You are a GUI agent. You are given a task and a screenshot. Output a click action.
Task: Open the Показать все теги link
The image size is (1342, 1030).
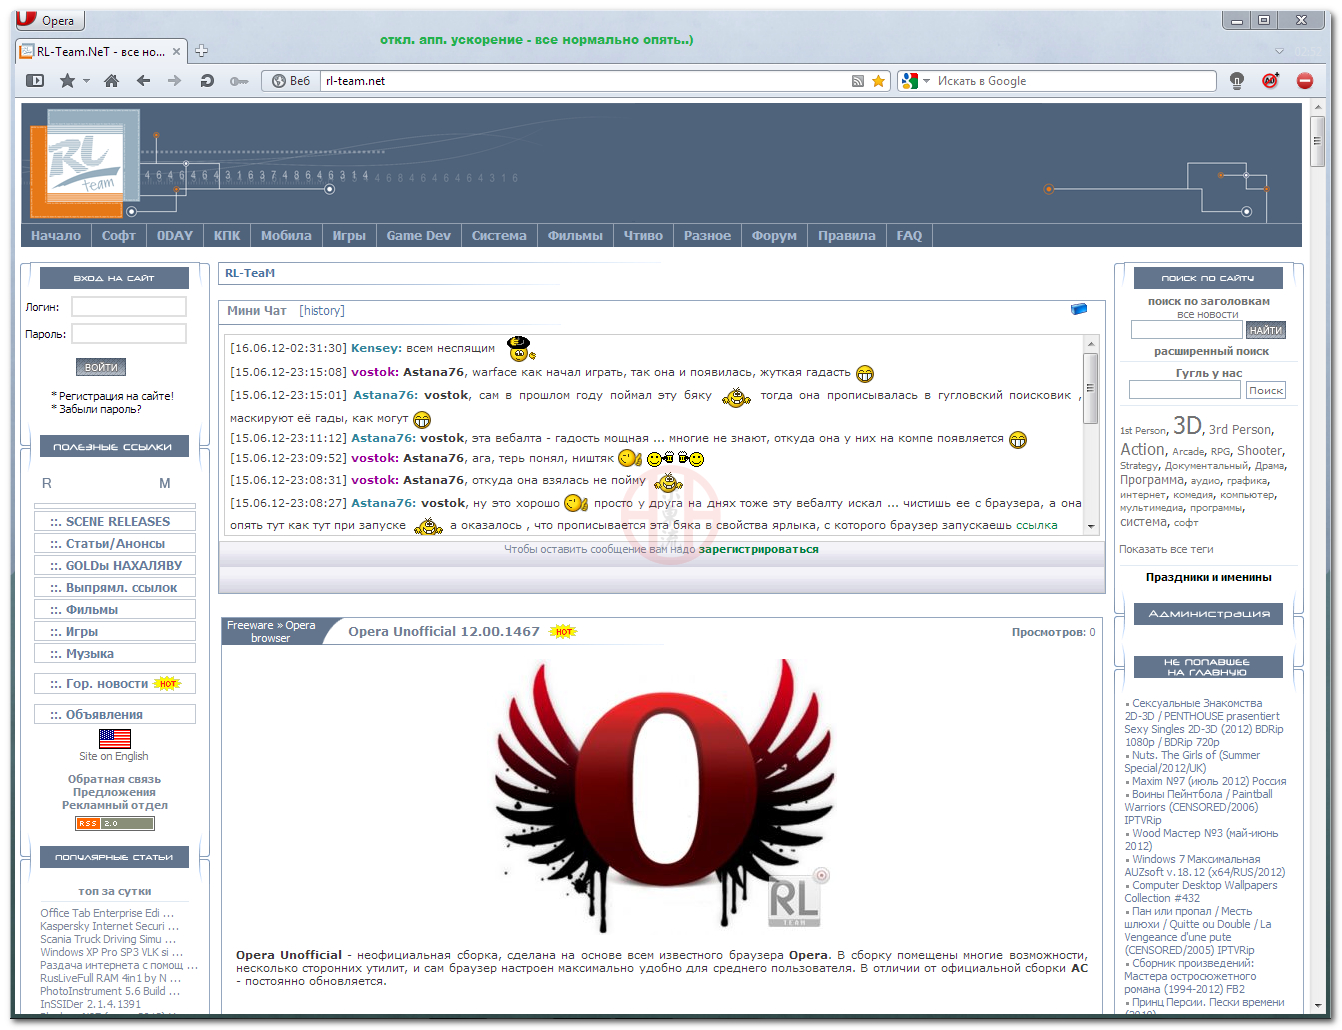click(1166, 549)
